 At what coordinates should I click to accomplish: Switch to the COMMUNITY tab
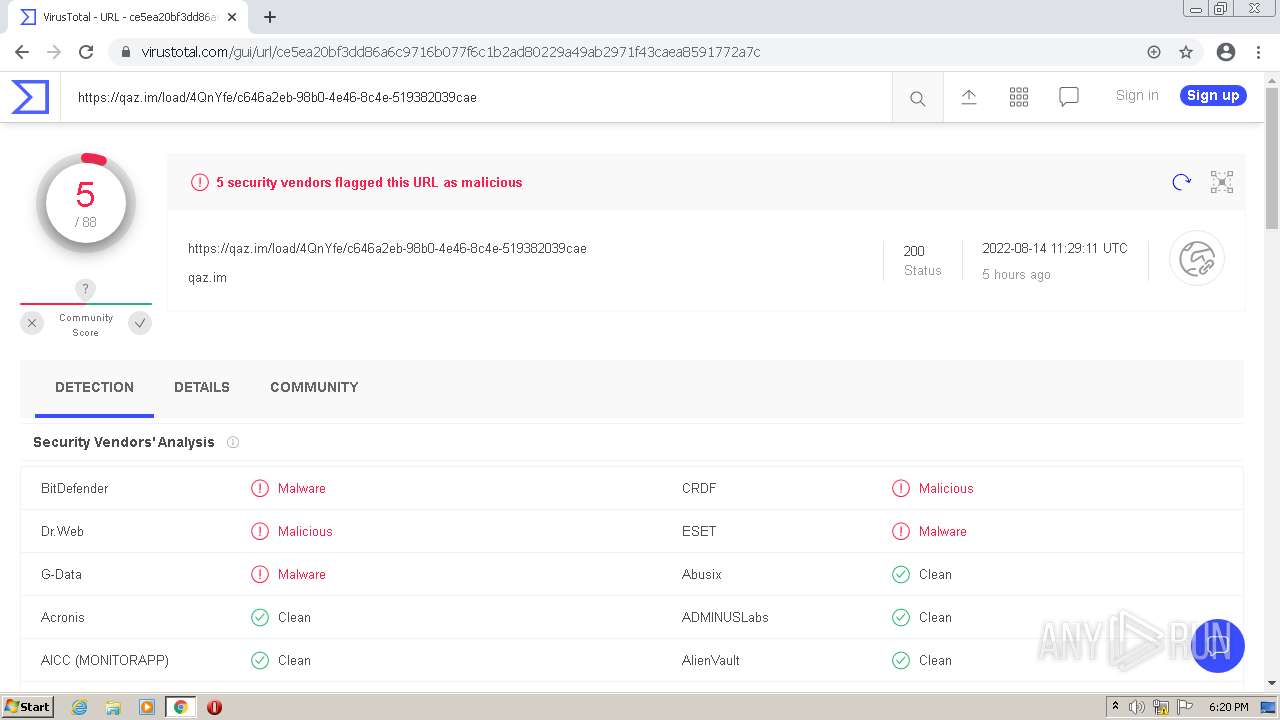tap(314, 388)
